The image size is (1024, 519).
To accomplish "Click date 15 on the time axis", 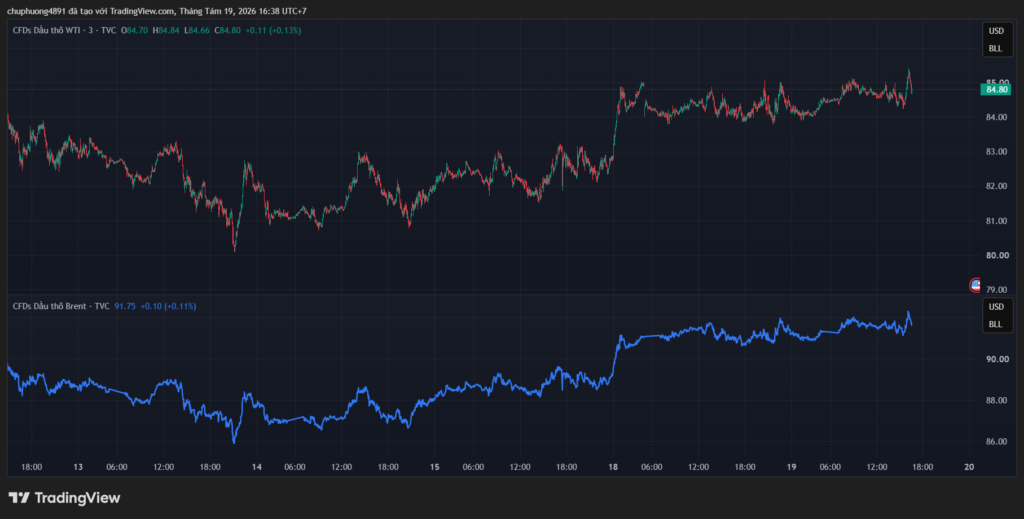I will [435, 467].
